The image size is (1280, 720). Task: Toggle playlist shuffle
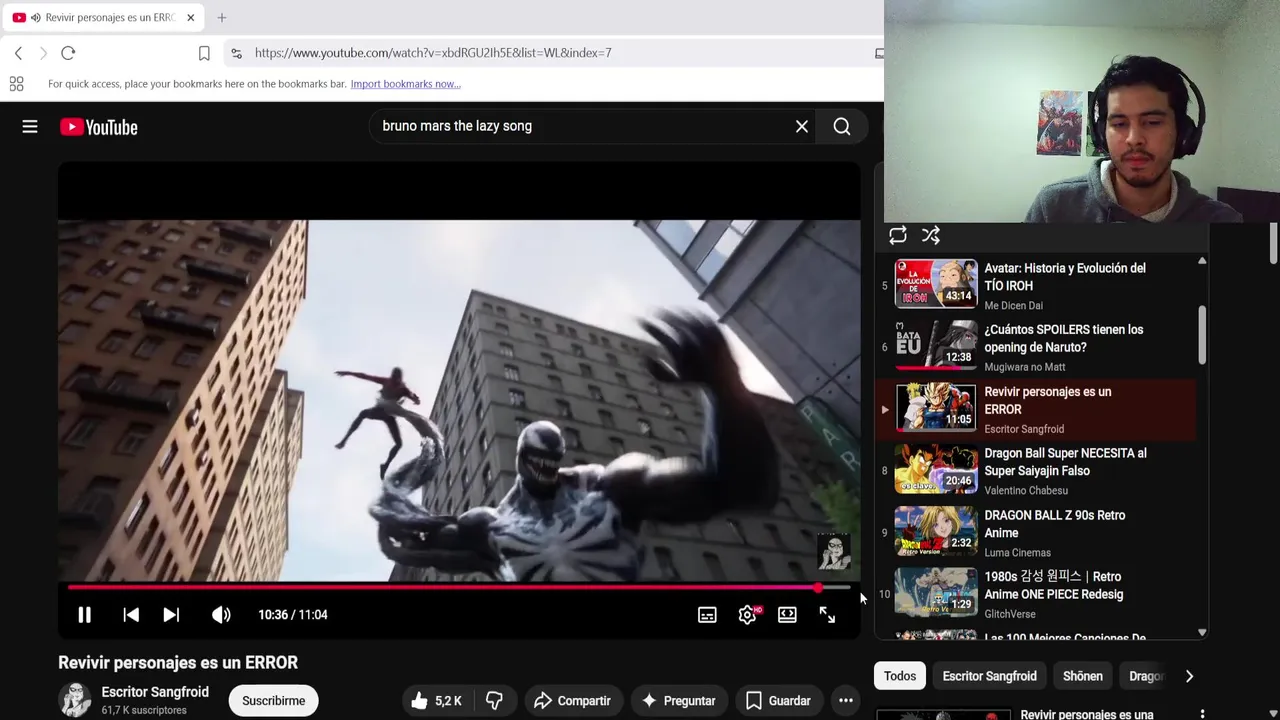pyautogui.click(x=931, y=235)
